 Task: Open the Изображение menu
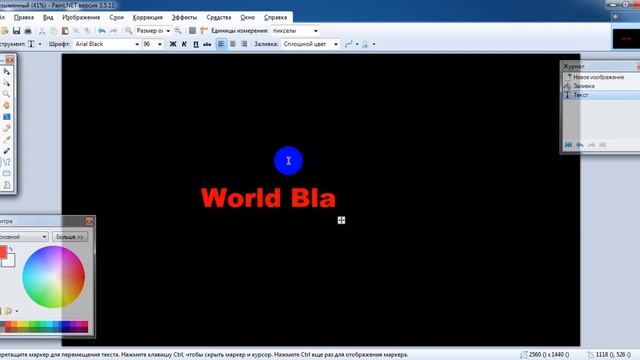pyautogui.click(x=81, y=17)
